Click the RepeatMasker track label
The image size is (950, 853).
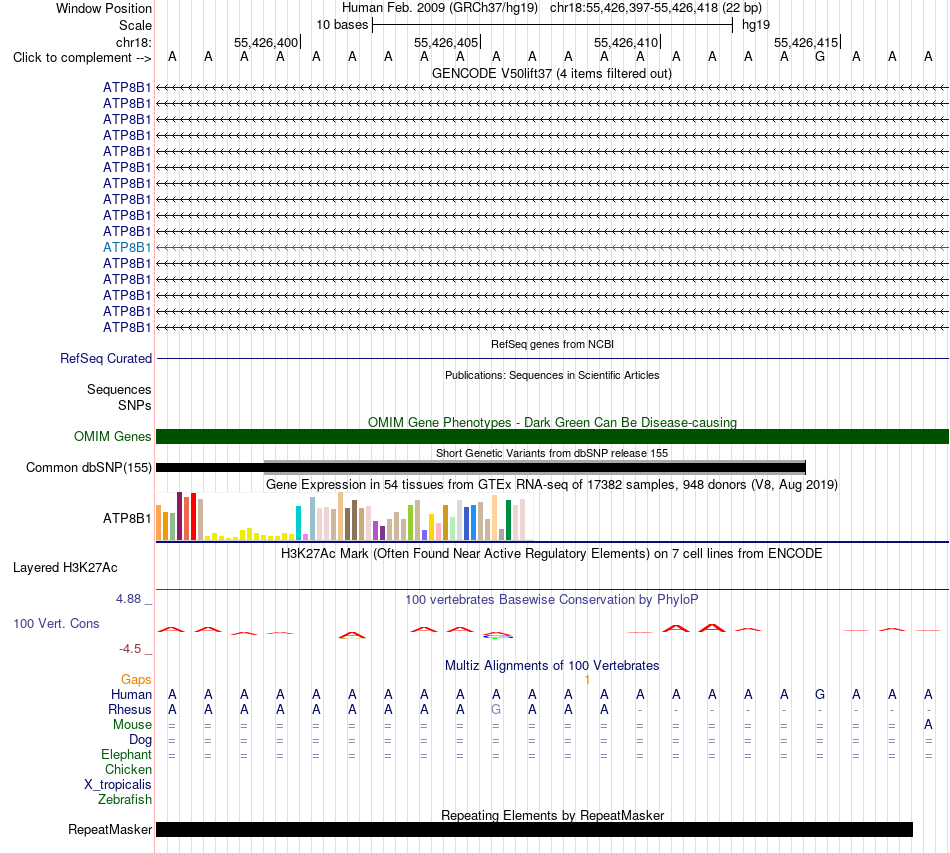click(x=110, y=829)
